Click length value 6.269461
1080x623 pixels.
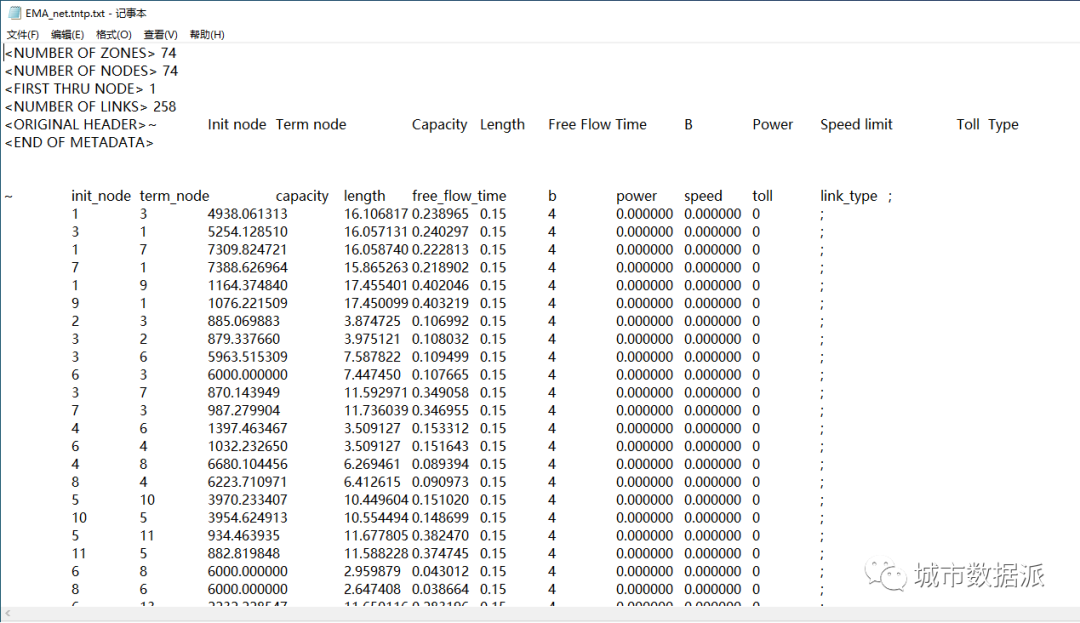click(372, 465)
